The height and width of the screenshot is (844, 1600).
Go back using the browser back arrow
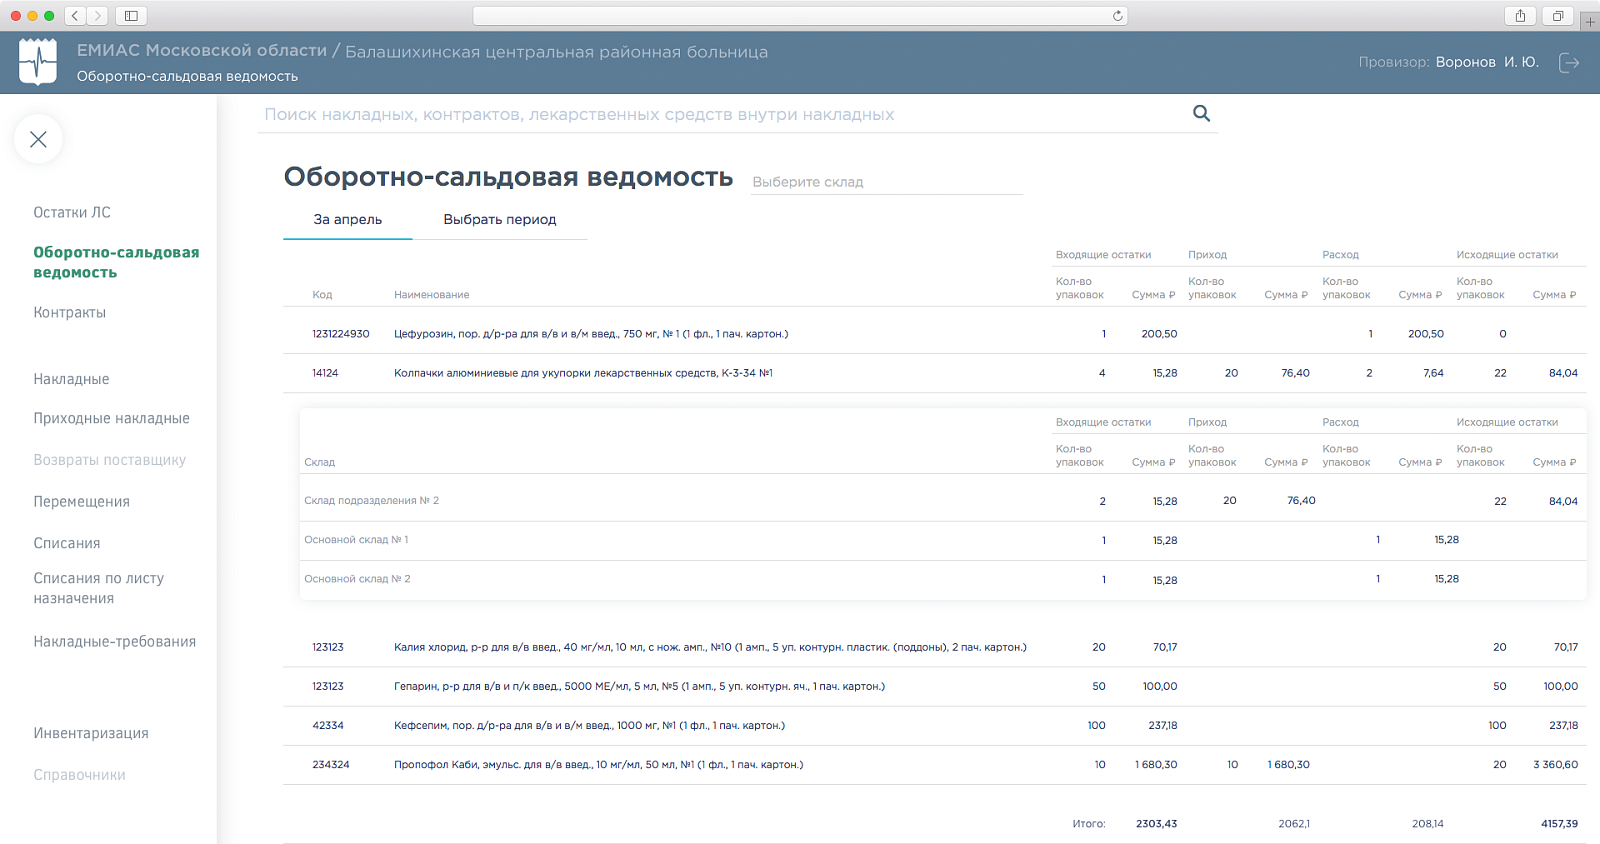coord(75,16)
